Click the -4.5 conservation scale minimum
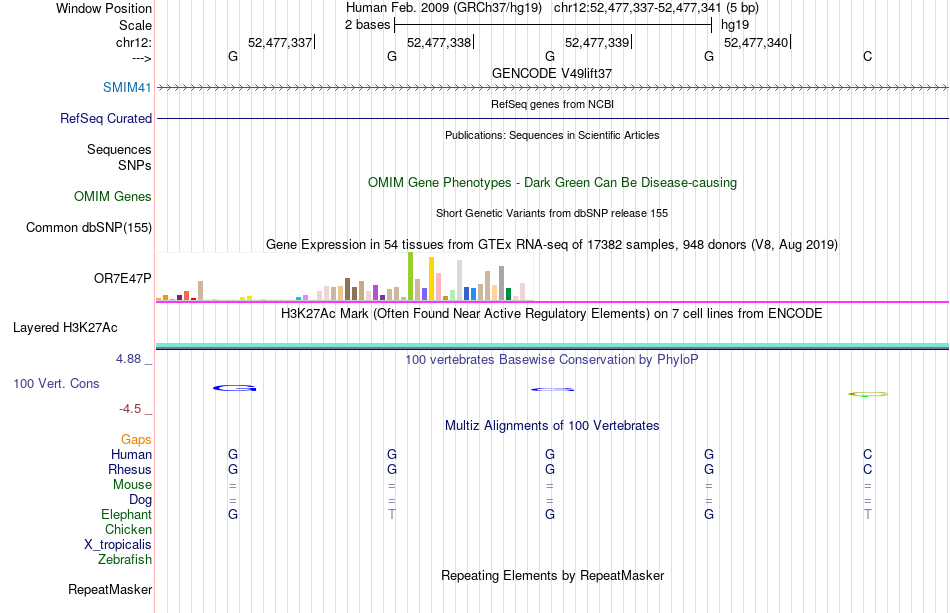Screen dimensions: 950x613 click(x=130, y=409)
